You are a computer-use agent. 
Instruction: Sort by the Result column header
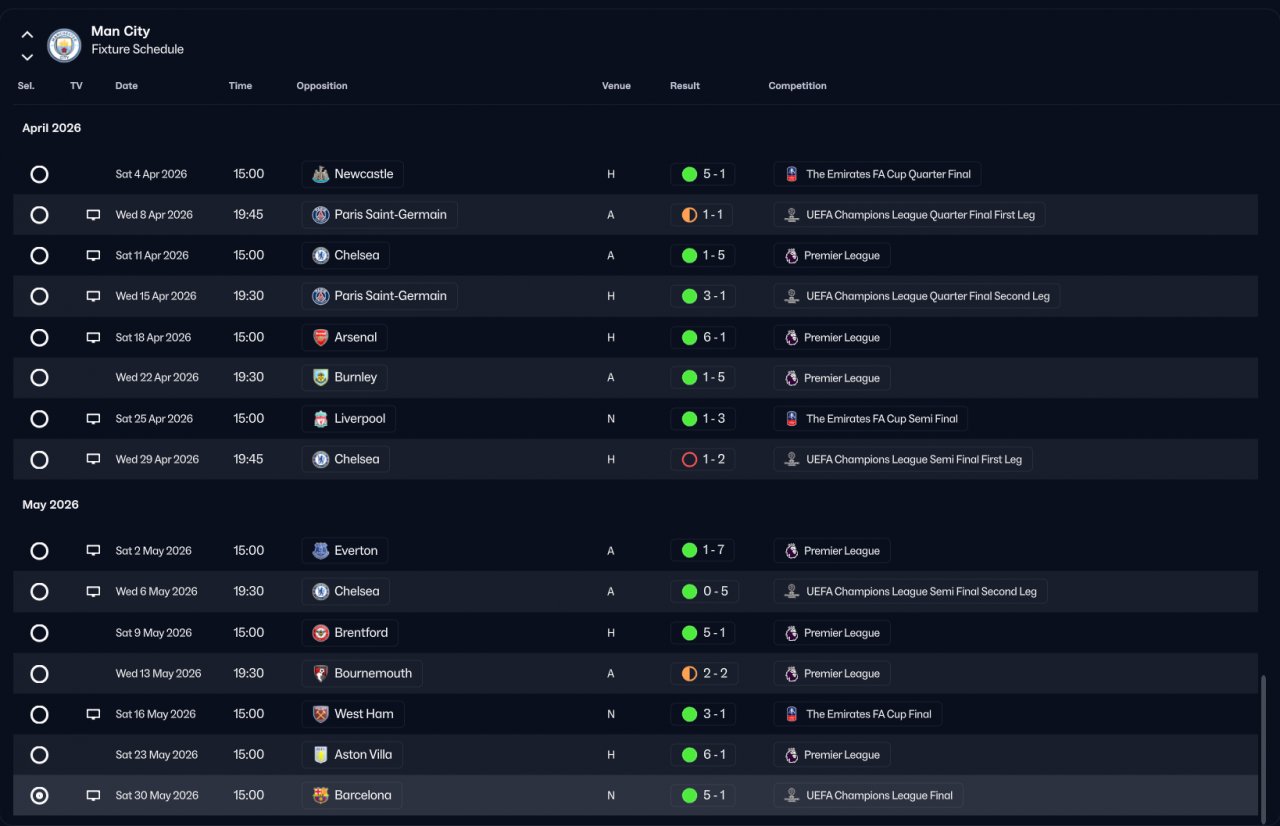pyautogui.click(x=685, y=86)
